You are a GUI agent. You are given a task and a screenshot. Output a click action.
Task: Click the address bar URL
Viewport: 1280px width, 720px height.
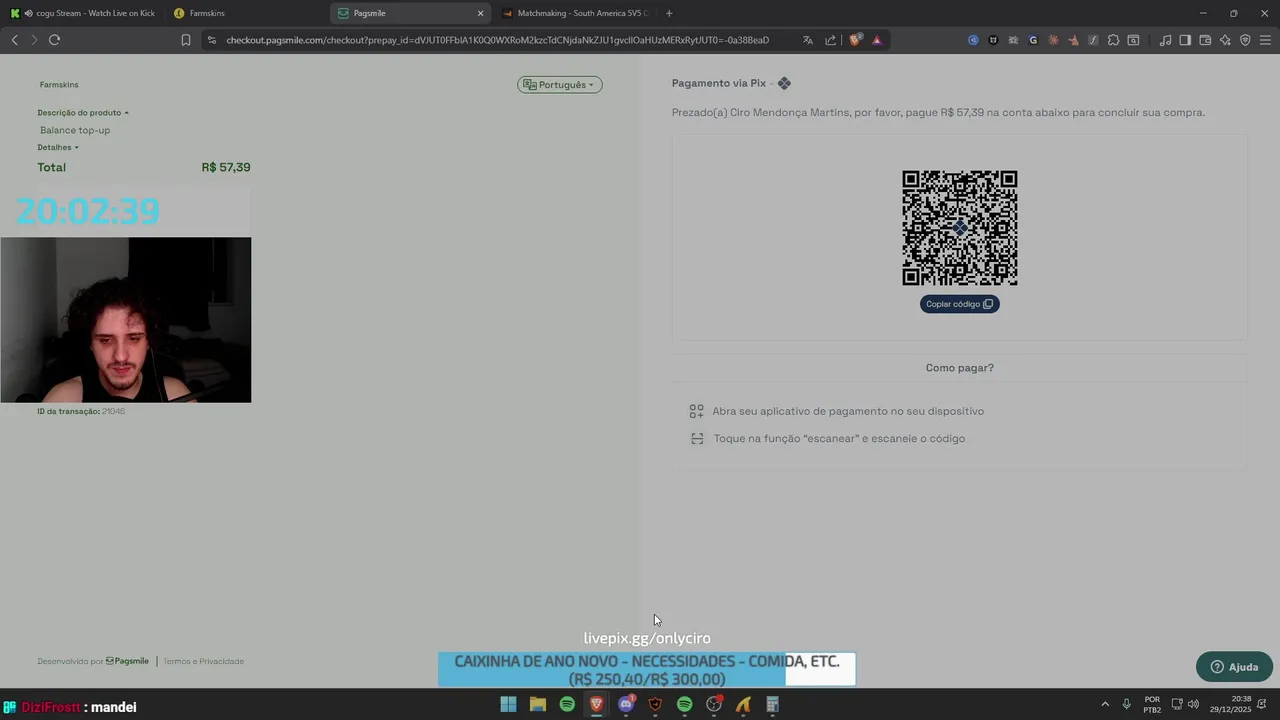pos(497,40)
